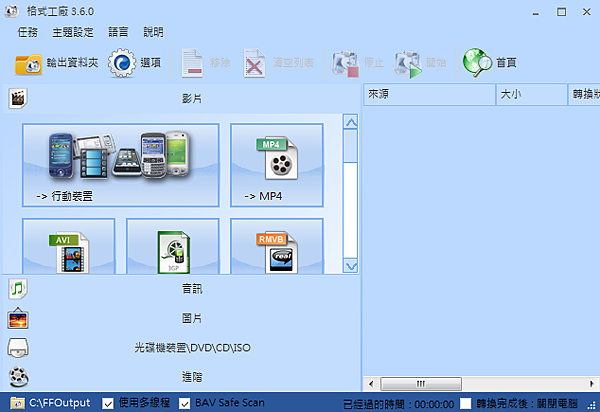Click the task list horizontal scrollbar thumb
600x412 pixels.
coord(421,384)
